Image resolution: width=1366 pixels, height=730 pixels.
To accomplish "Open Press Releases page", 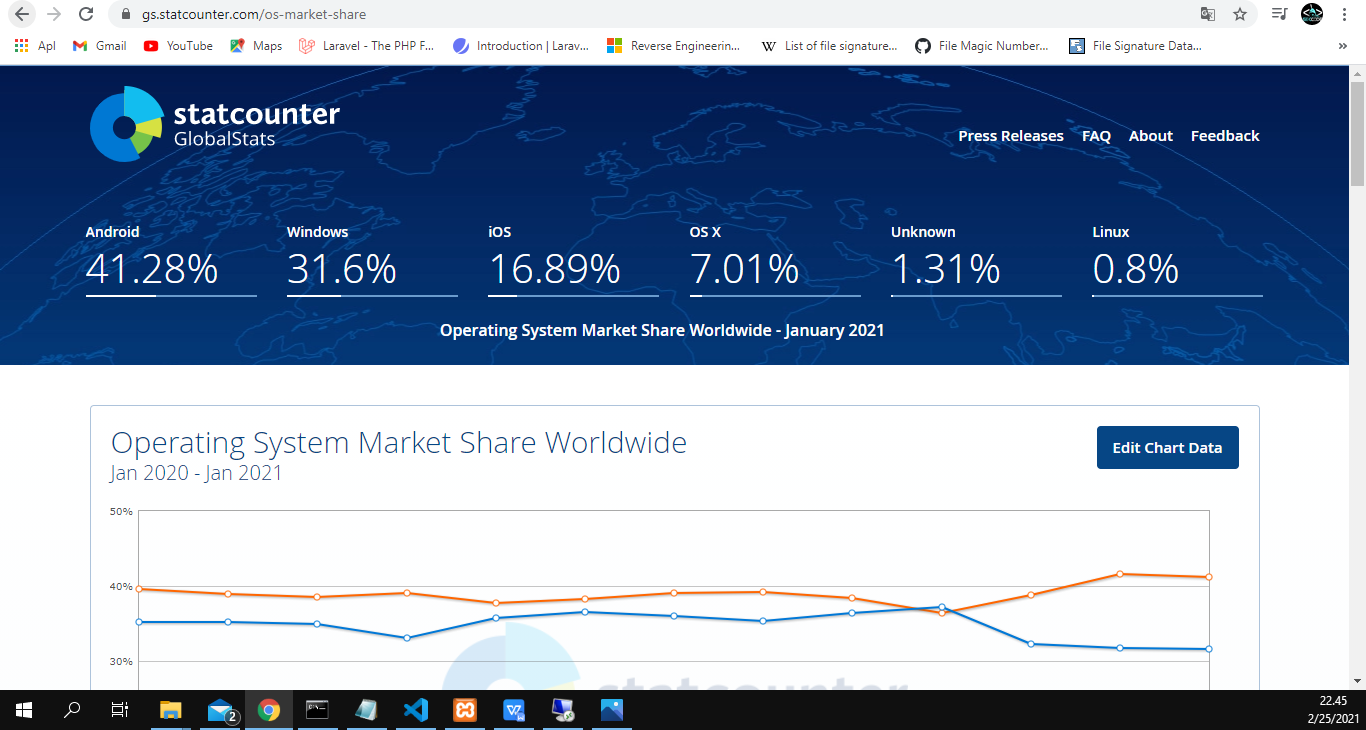I will tap(1011, 136).
